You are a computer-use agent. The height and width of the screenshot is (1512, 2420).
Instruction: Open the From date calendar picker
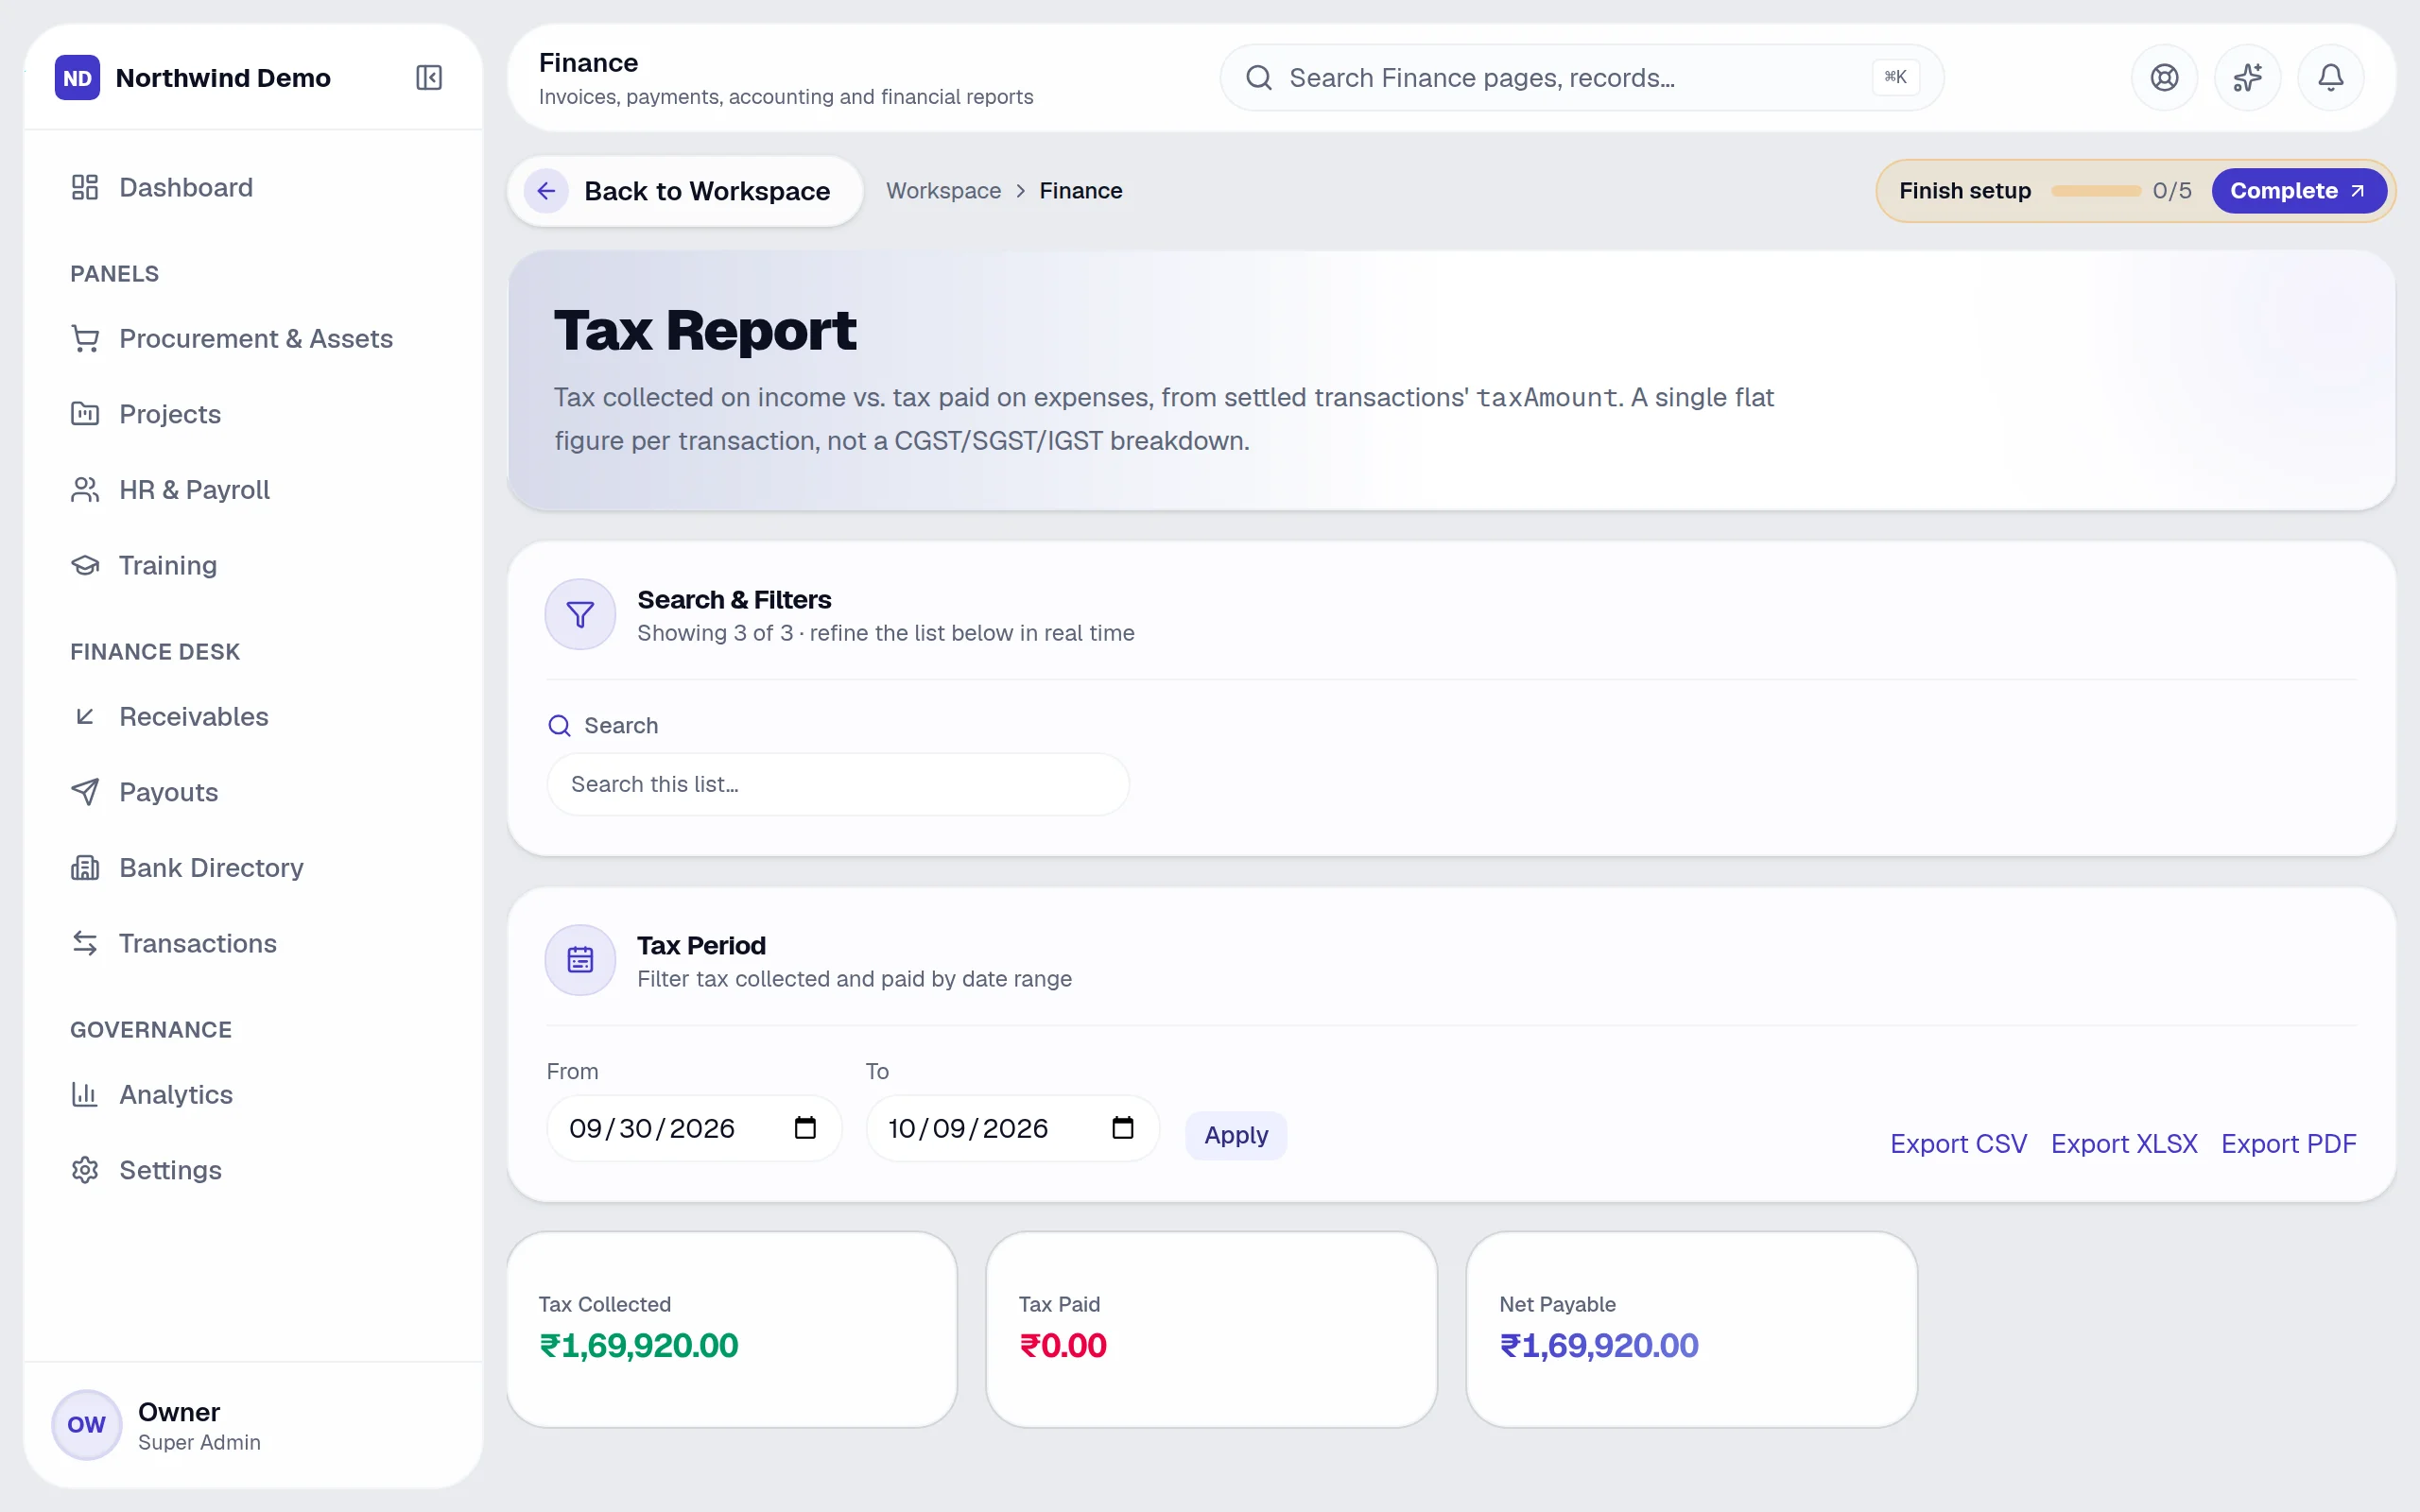pyautogui.click(x=805, y=1128)
